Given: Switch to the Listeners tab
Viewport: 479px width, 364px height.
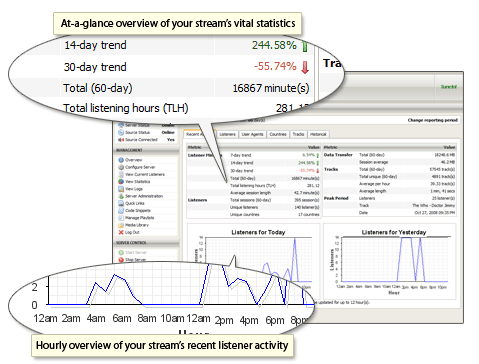Looking at the screenshot, I should tap(227, 134).
